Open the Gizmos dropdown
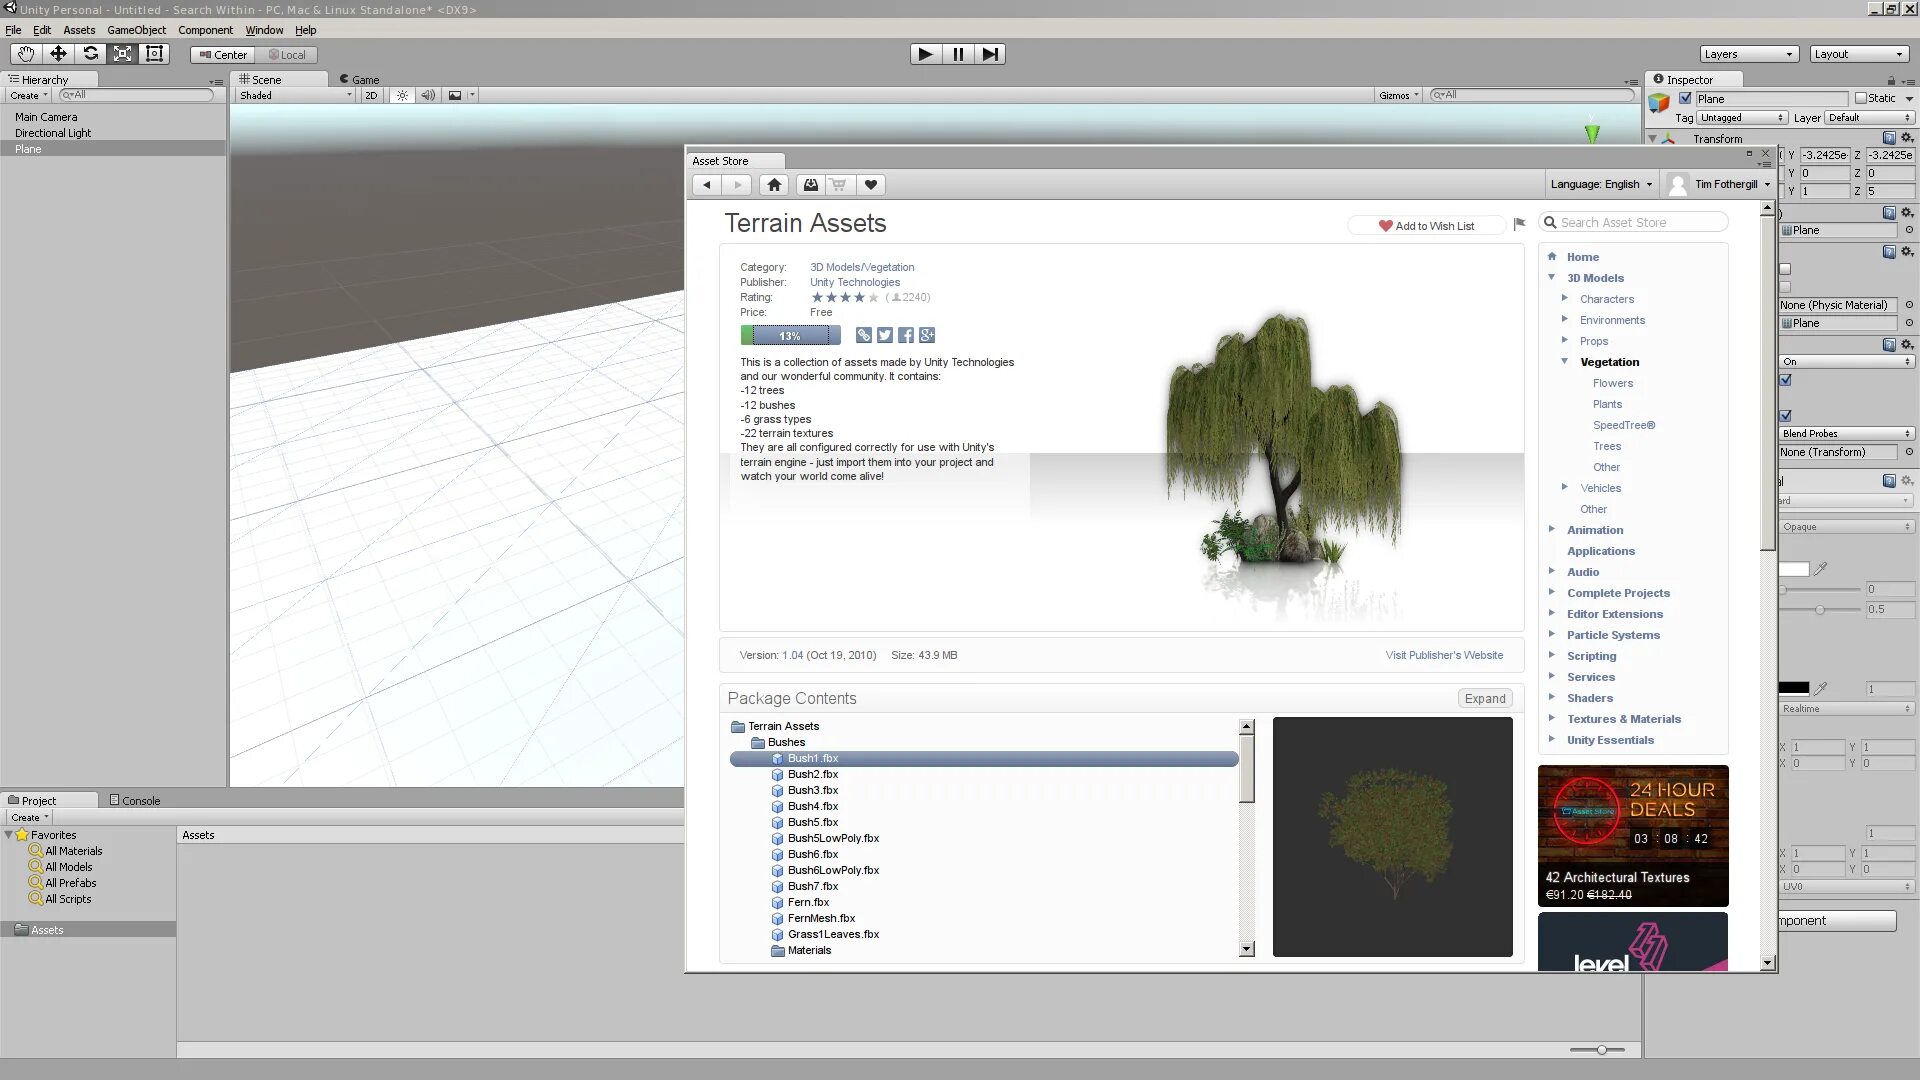 click(x=1399, y=95)
